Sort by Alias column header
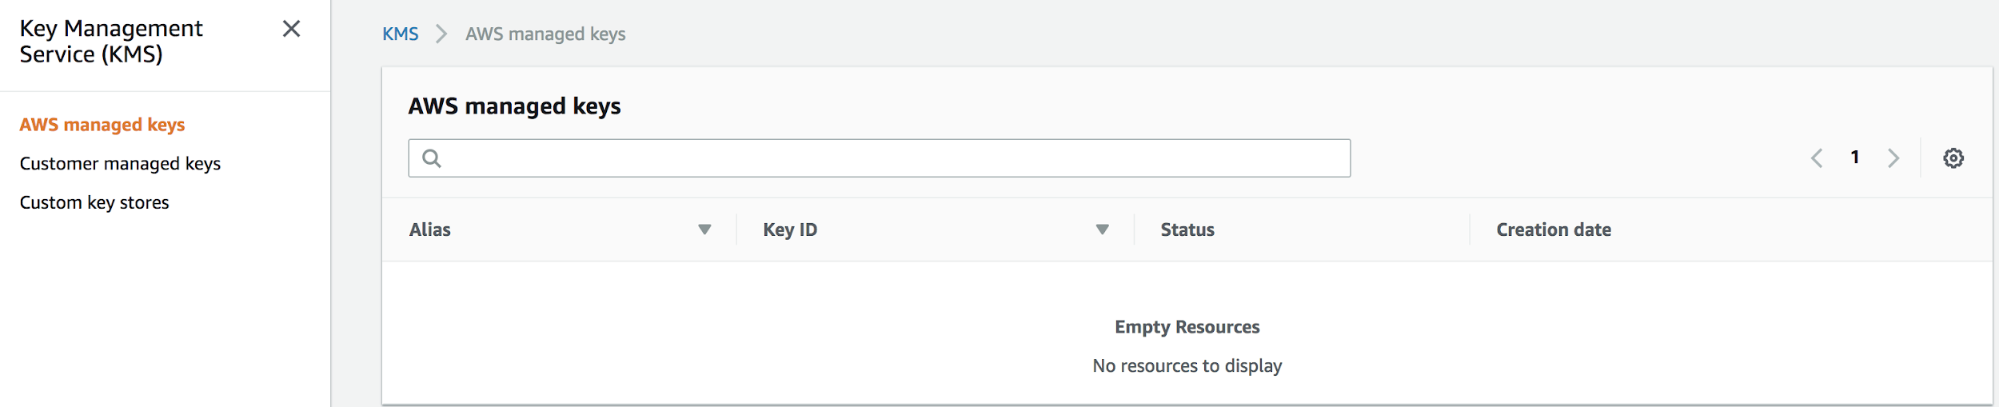Viewport: 1999px width, 407px height. point(430,230)
